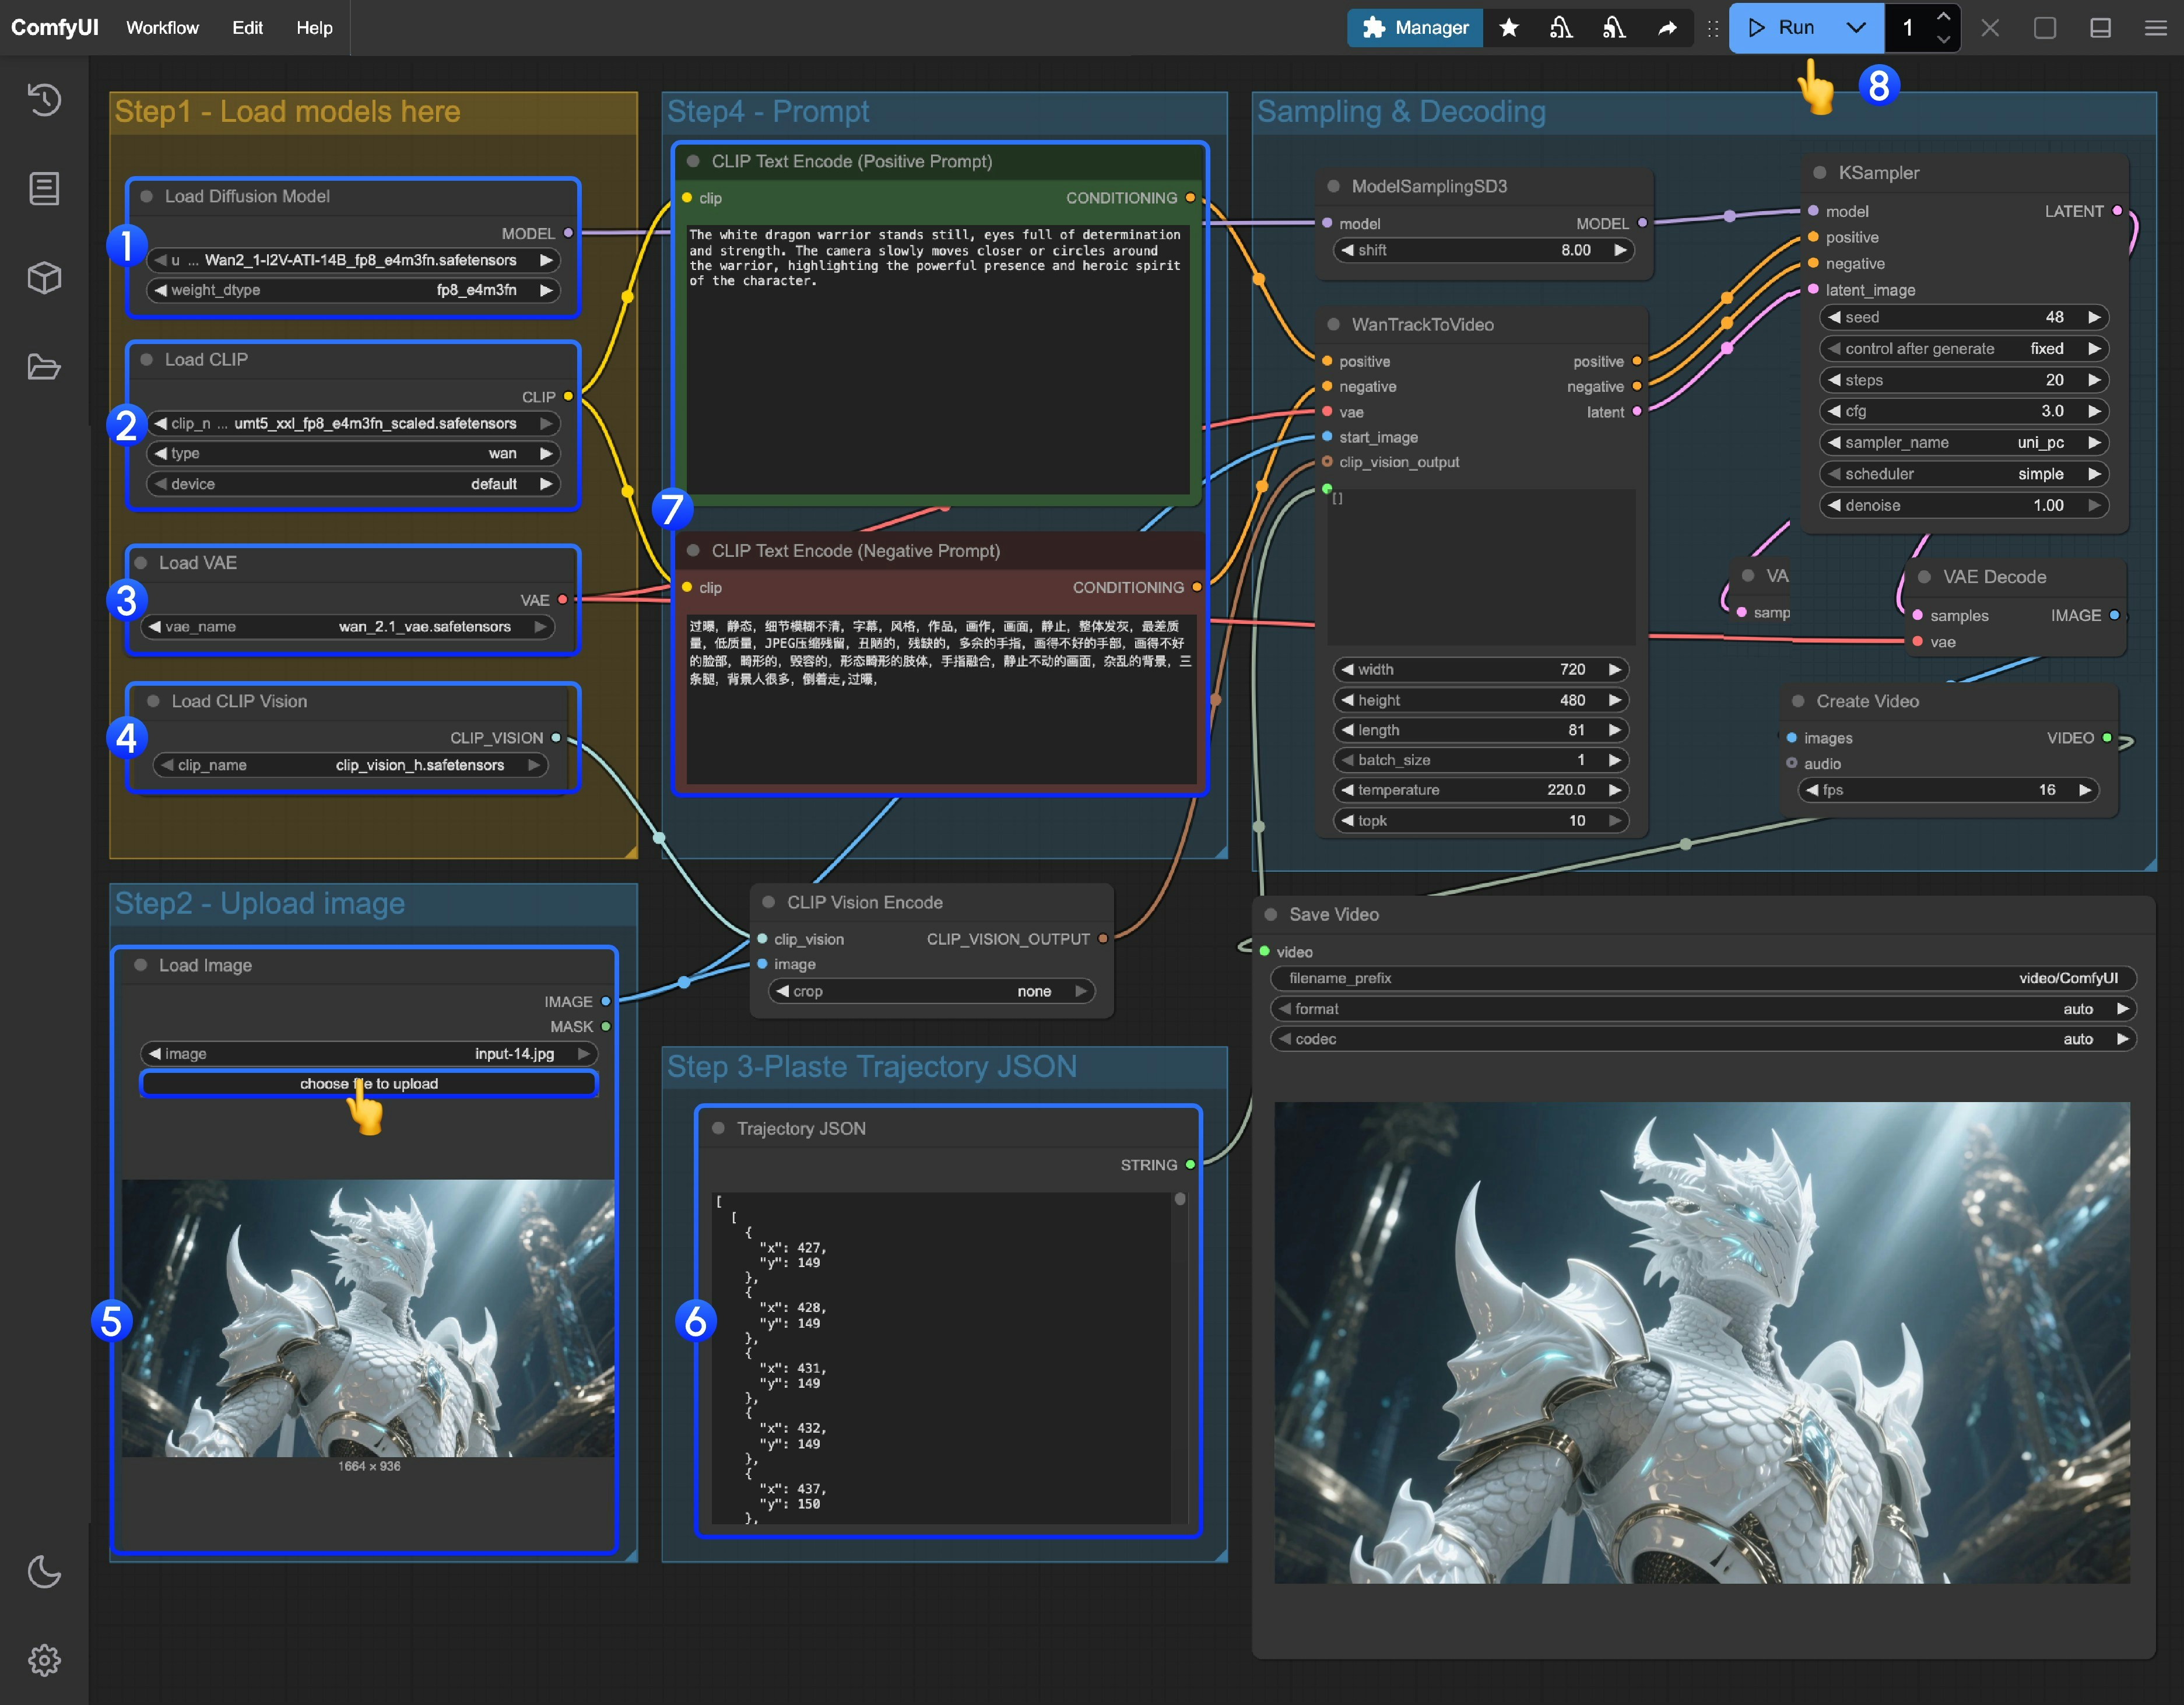Image resolution: width=2184 pixels, height=1705 pixels.
Task: Toggle collapse dot on Save Video node
Action: pos(1271,914)
